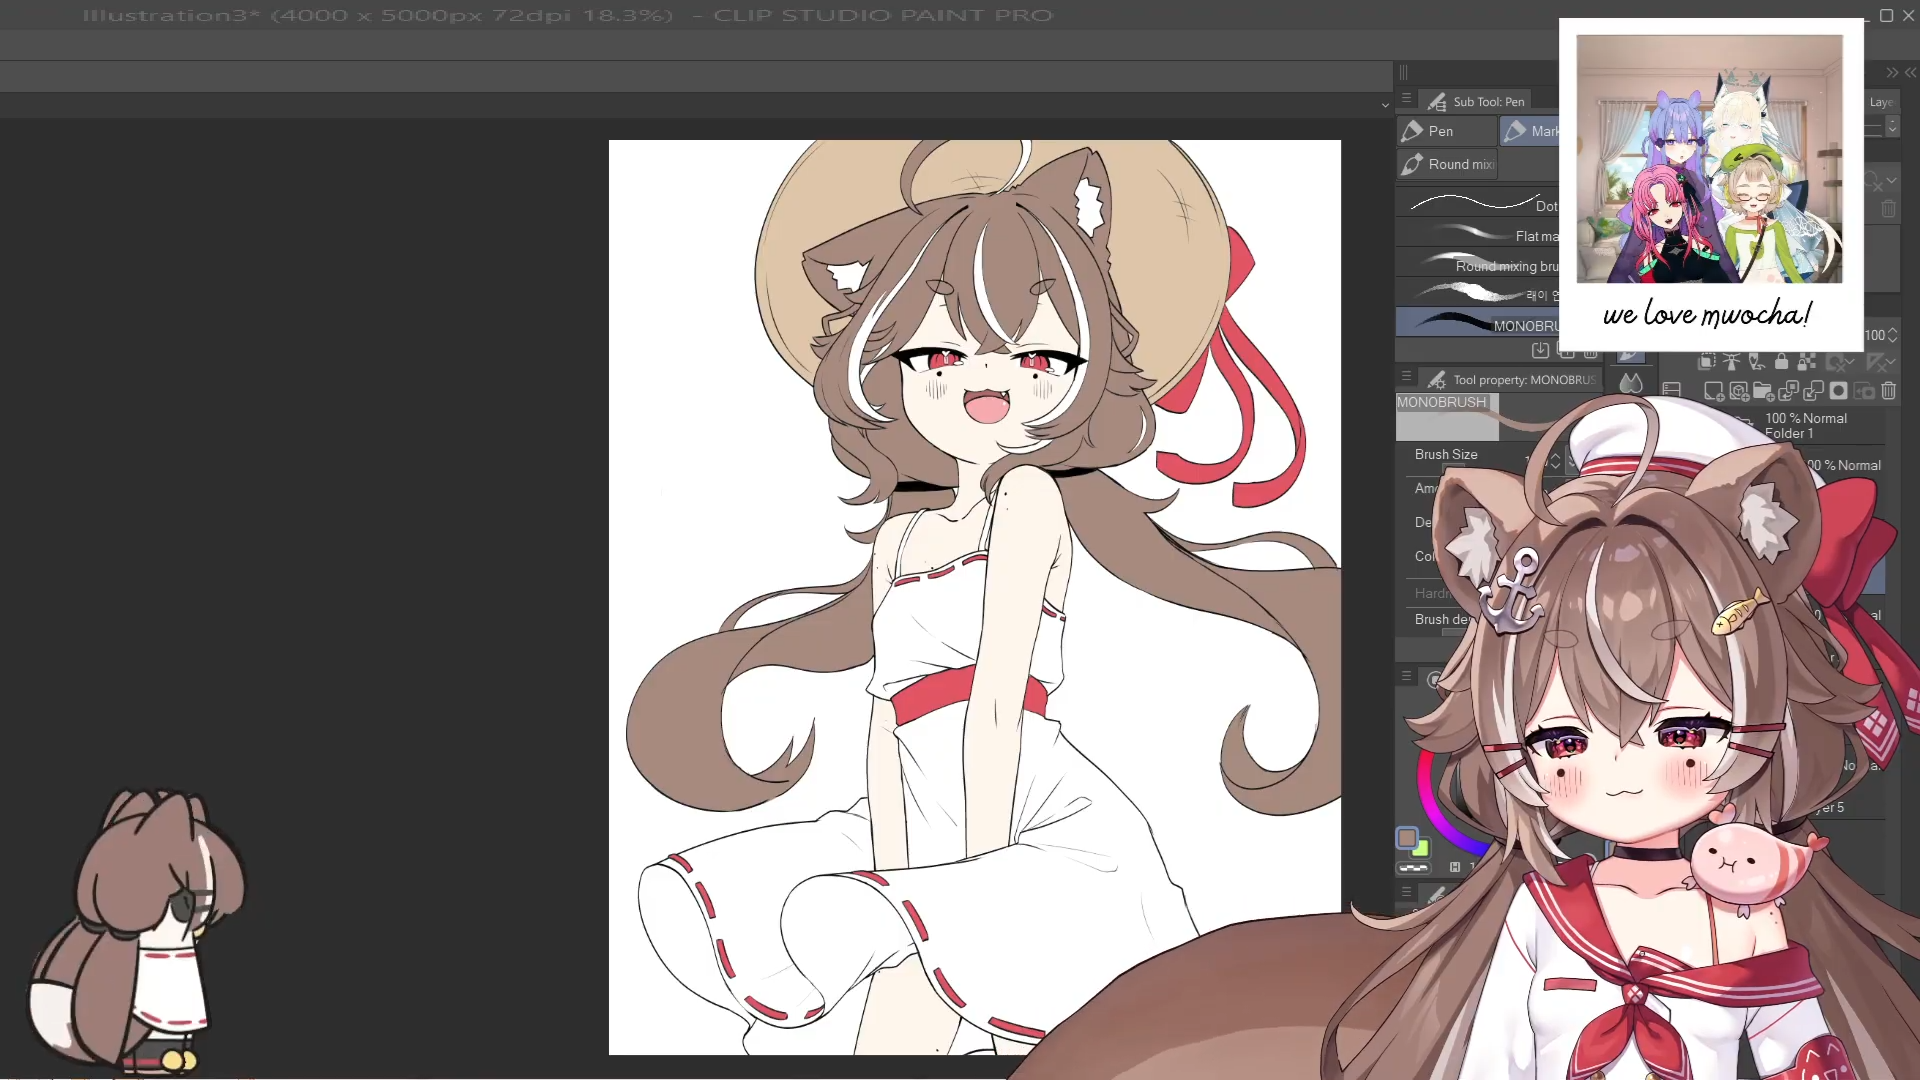Toggle the Lock Layer padlock
Image resolution: width=1920 pixels, height=1080 pixels.
point(1781,362)
